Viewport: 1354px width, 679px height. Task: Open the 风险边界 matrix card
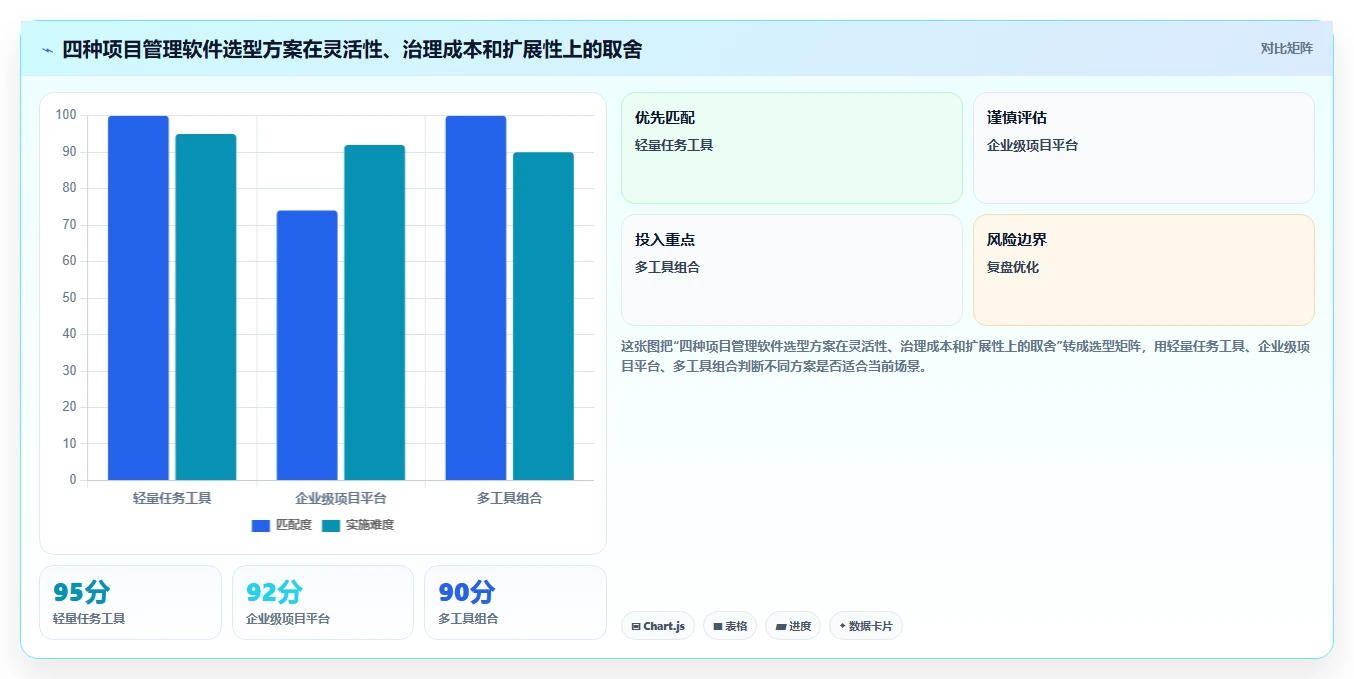[x=1143, y=270]
